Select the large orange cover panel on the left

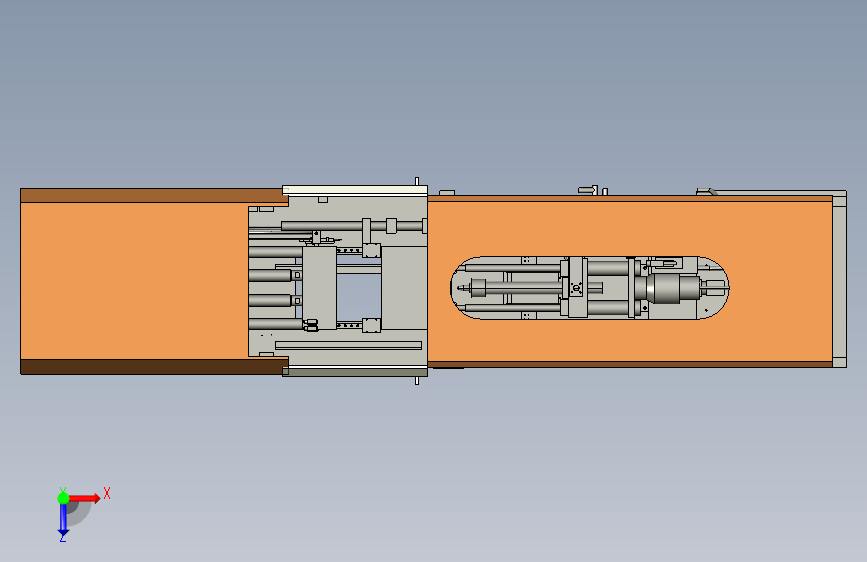pyautogui.click(x=134, y=281)
